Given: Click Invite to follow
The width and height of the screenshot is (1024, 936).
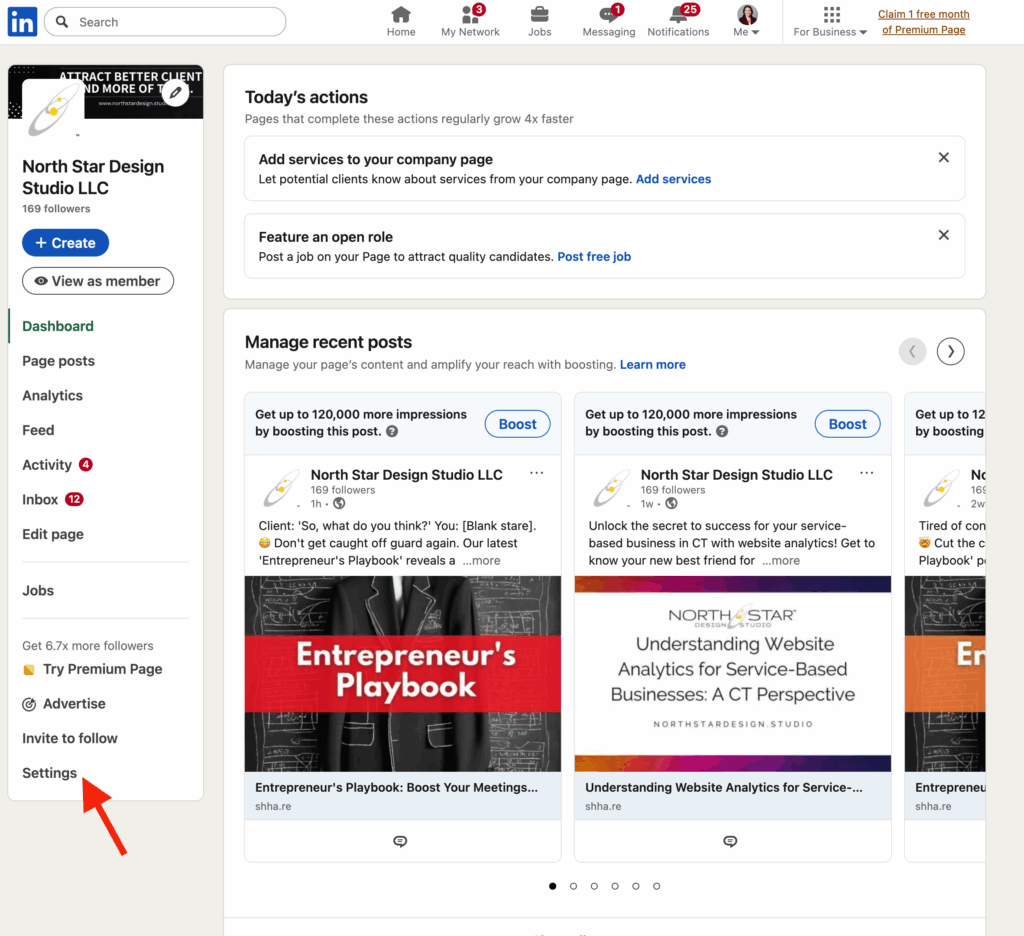Looking at the screenshot, I should pos(70,738).
